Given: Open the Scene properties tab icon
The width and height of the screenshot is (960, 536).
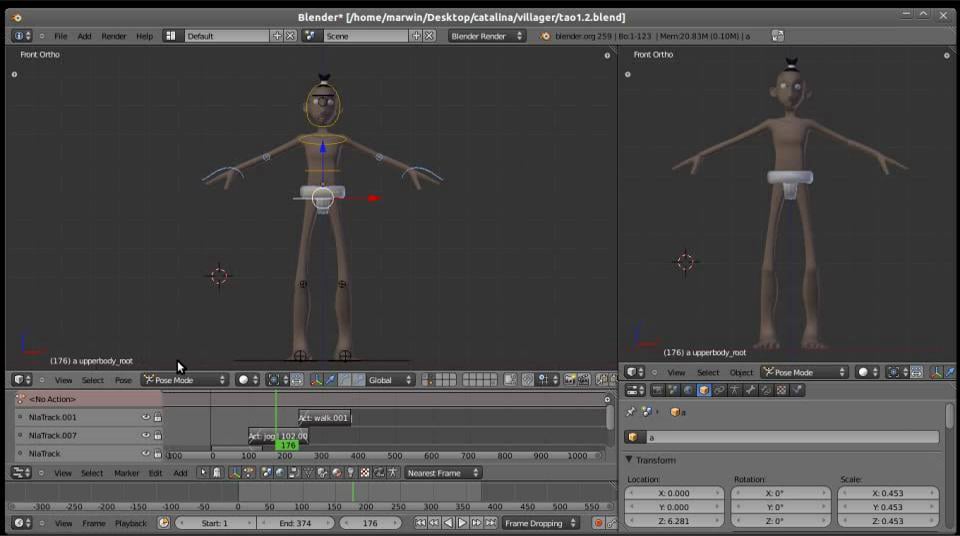Looking at the screenshot, I should [x=673, y=390].
